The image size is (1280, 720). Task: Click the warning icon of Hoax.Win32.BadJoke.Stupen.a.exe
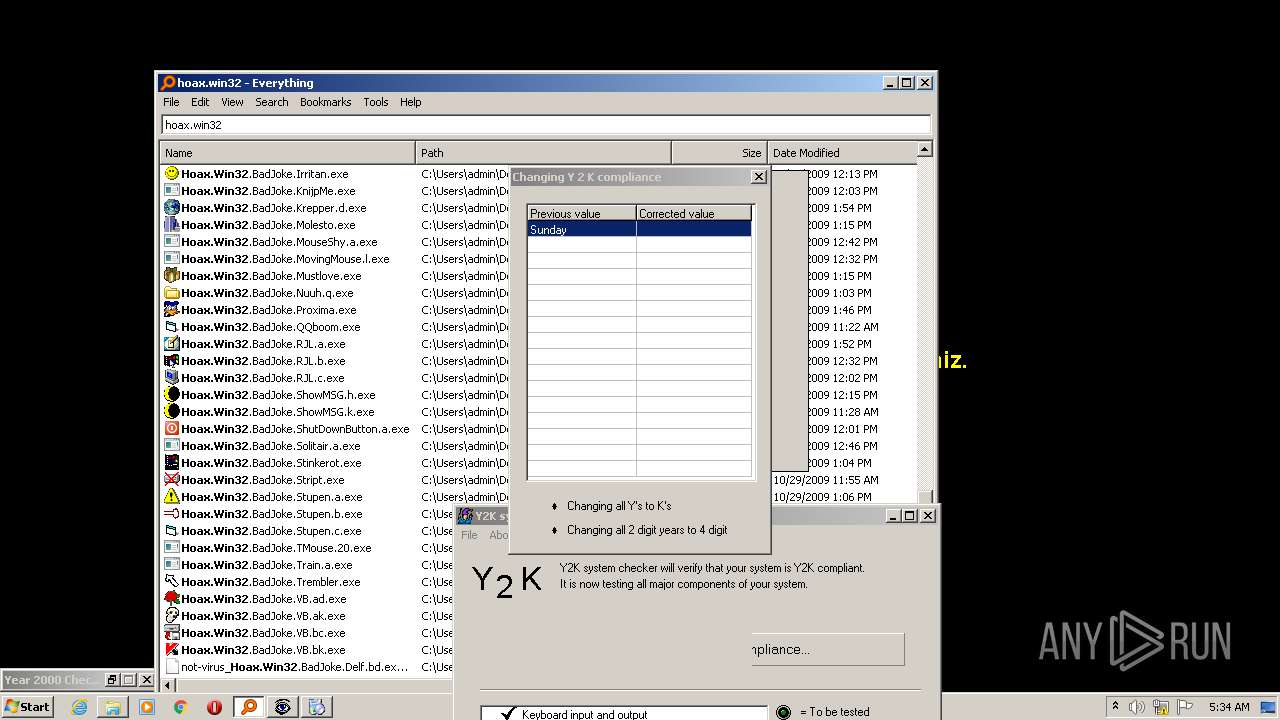click(x=172, y=497)
